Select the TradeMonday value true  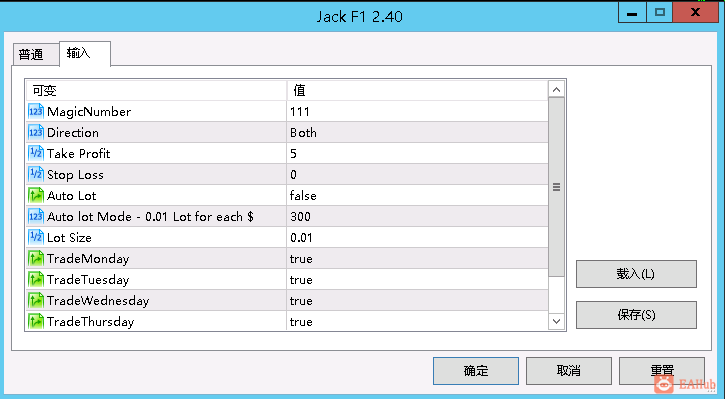click(301, 258)
